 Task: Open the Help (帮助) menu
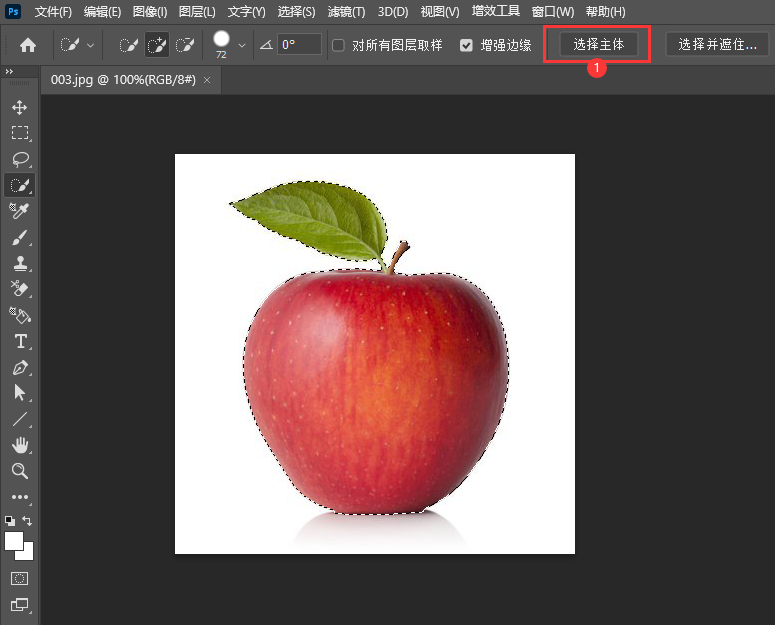click(605, 11)
